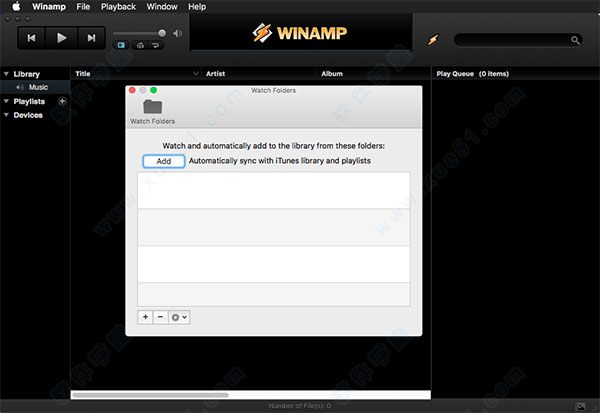Click the volume slider knob
The height and width of the screenshot is (413, 600).
pos(162,33)
